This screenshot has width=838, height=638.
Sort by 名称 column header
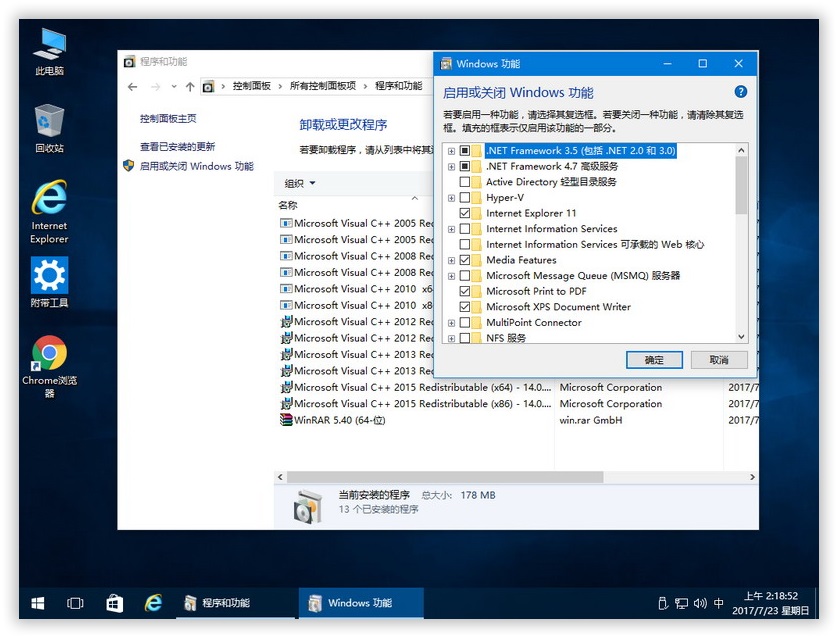[288, 205]
